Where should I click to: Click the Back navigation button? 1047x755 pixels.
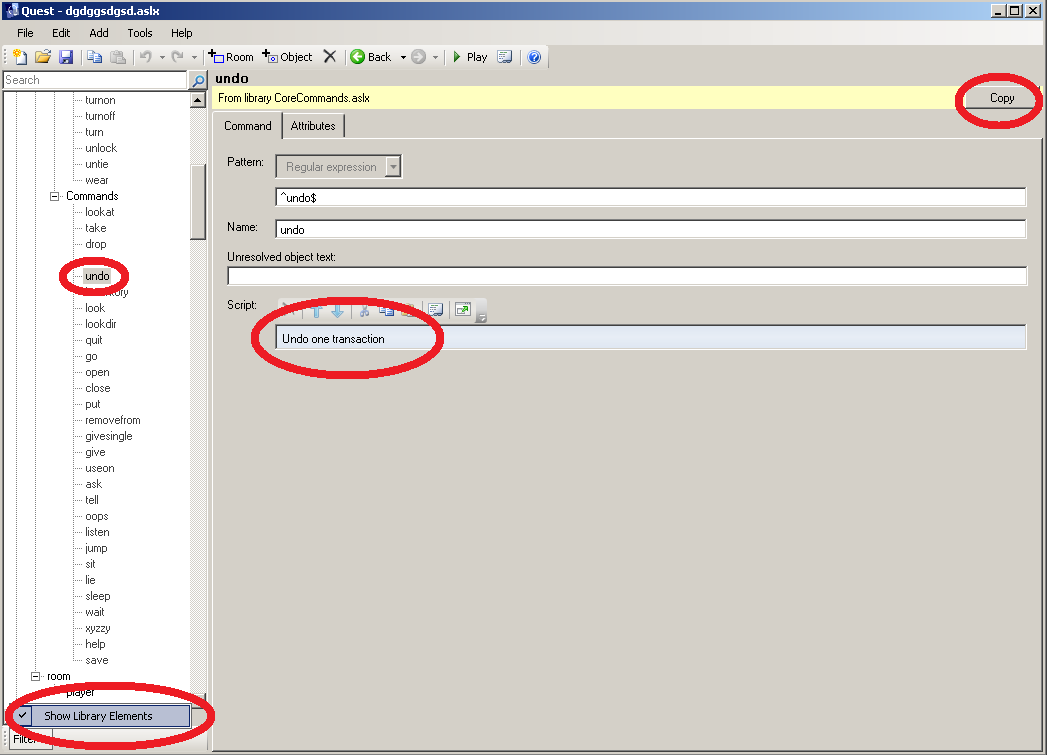370,57
